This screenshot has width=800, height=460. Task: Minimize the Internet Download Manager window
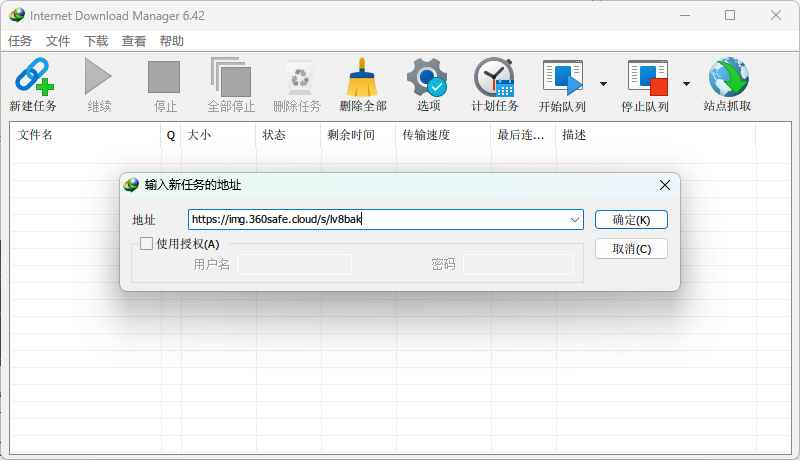pyautogui.click(x=685, y=15)
